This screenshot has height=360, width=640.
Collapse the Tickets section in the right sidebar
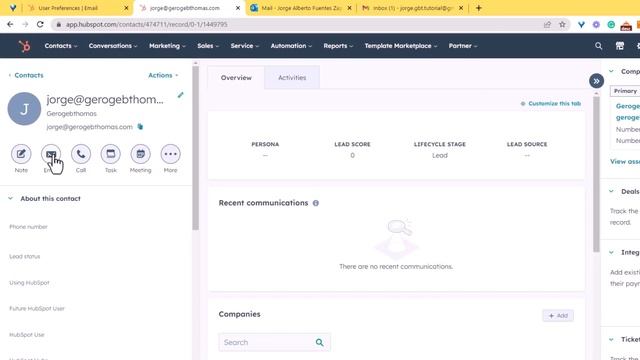coord(611,339)
